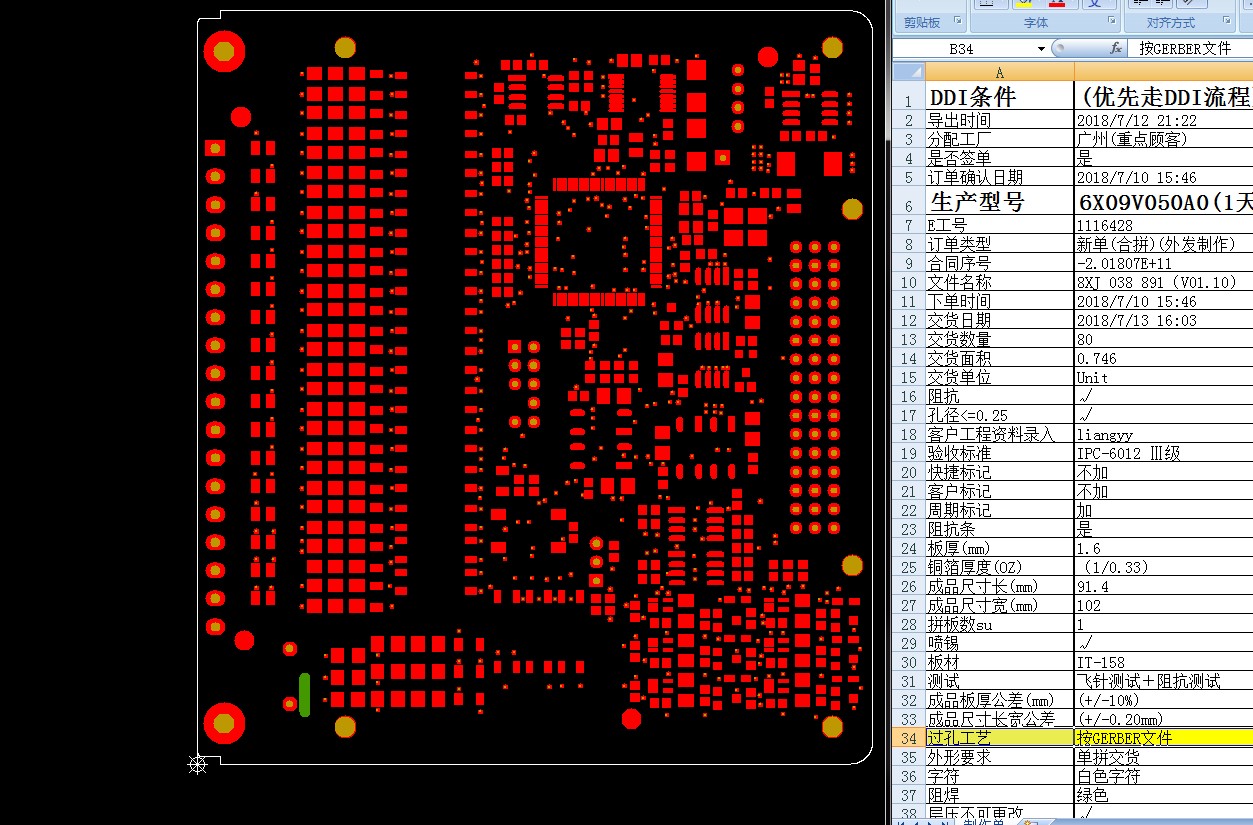
Task: Click the insert new worksheet tab icon
Action: [1031, 822]
